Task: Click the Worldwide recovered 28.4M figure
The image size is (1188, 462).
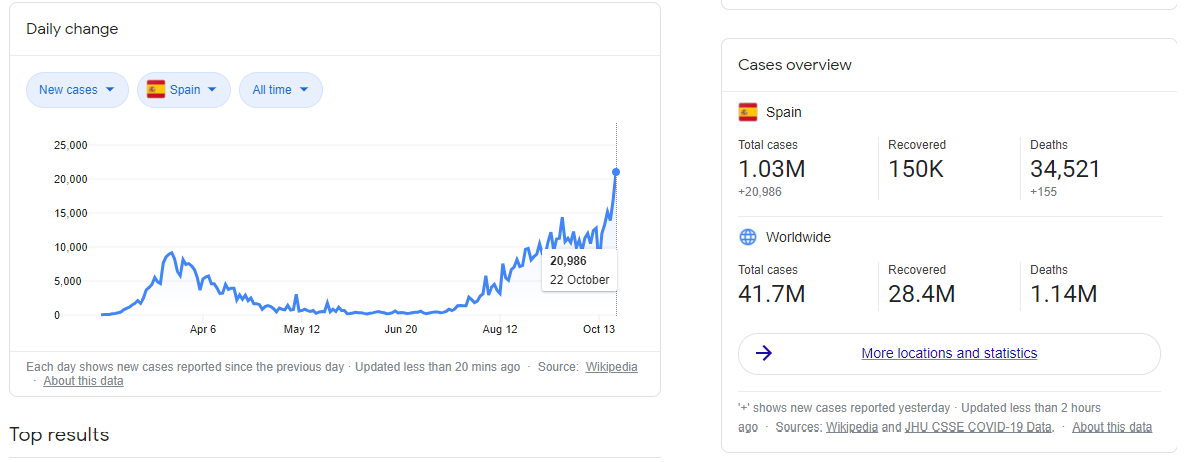Action: tap(921, 294)
